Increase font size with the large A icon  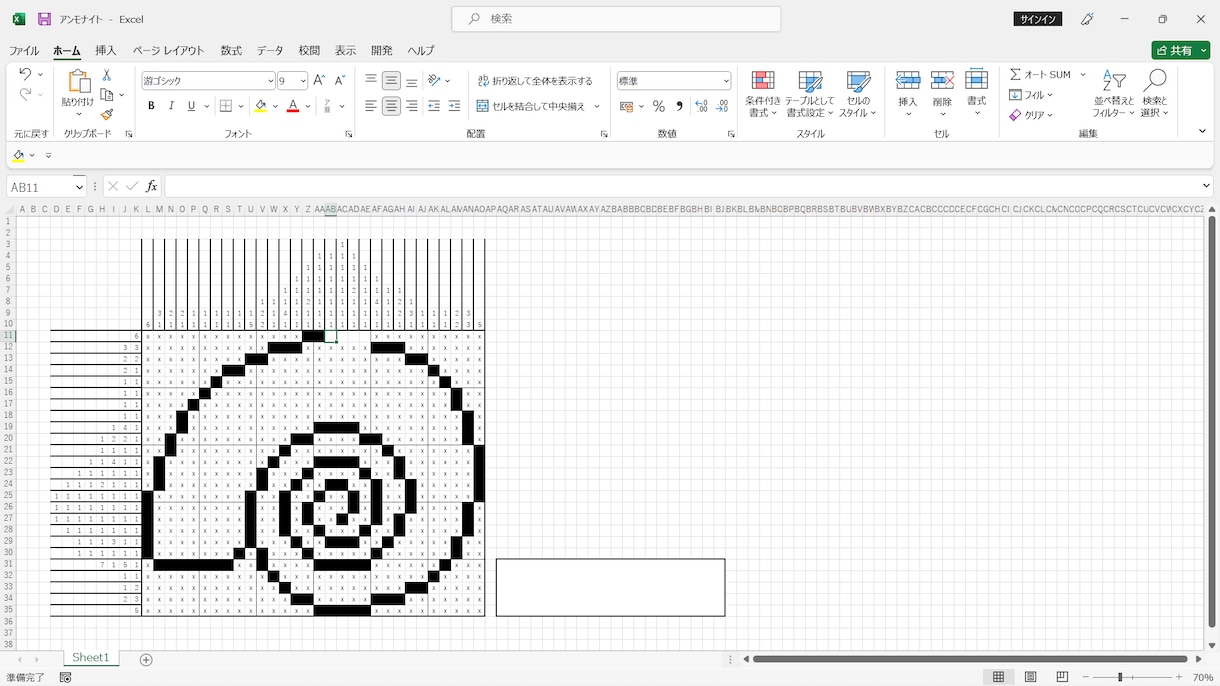319,80
